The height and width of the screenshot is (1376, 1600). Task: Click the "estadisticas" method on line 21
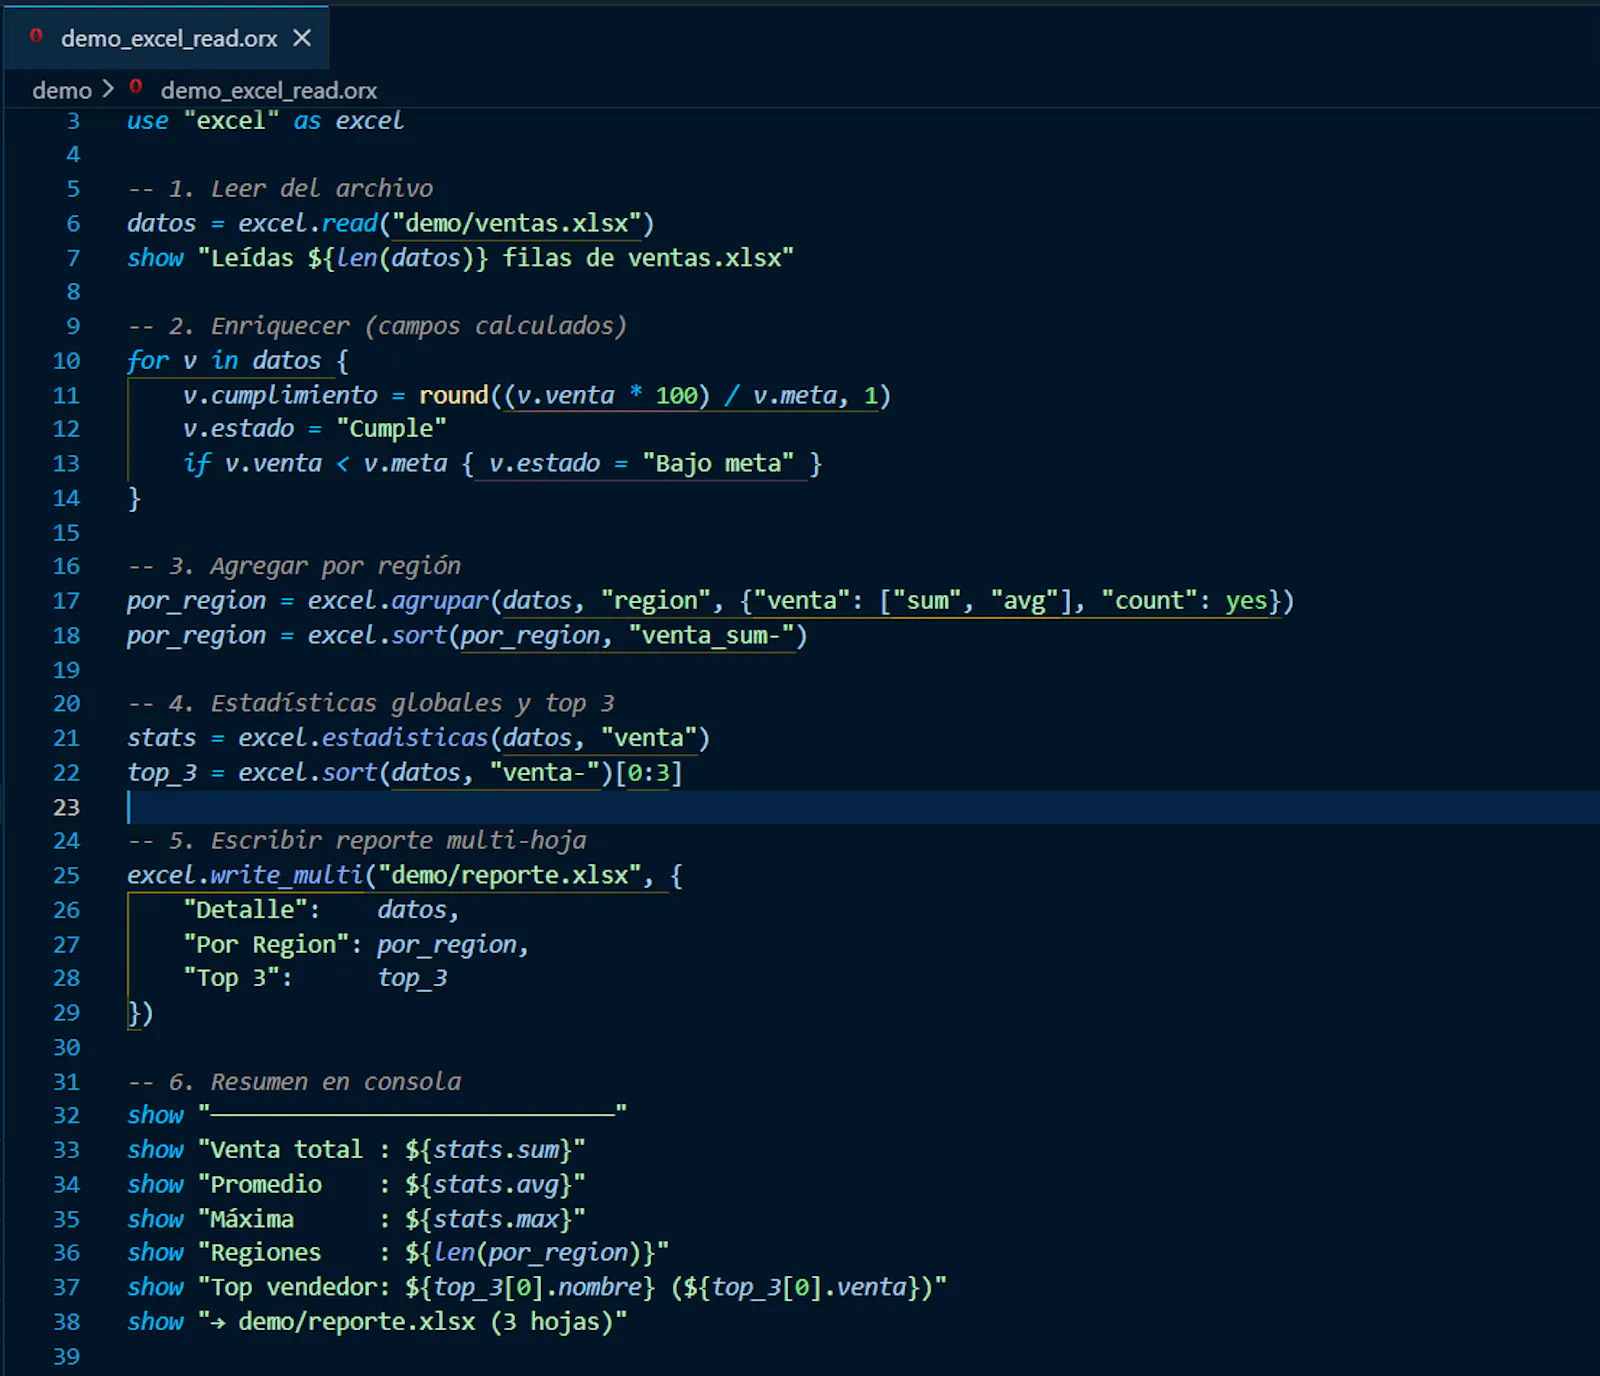pyautogui.click(x=405, y=738)
